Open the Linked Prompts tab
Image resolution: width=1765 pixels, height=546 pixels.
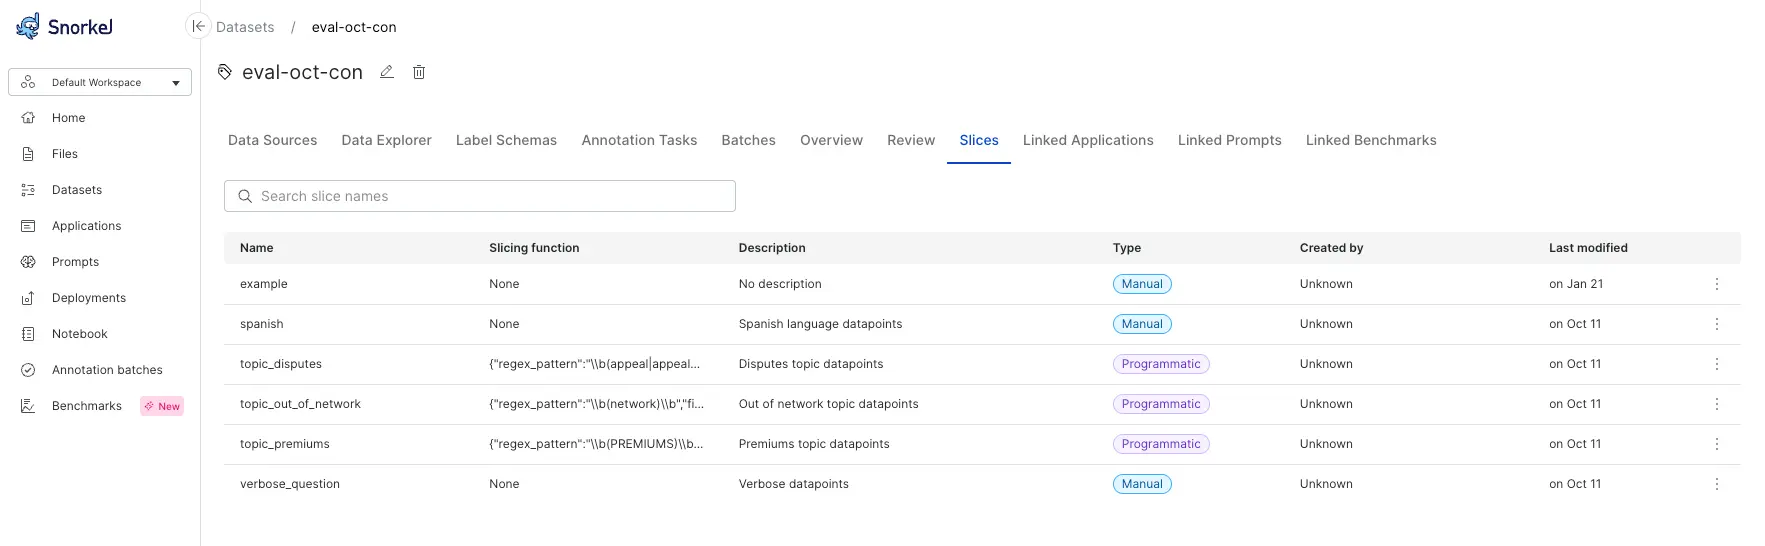[x=1229, y=140]
